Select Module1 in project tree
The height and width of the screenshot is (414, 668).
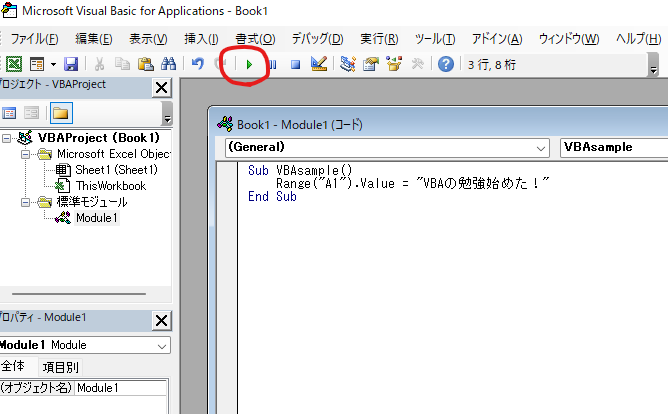pyautogui.click(x=97, y=218)
